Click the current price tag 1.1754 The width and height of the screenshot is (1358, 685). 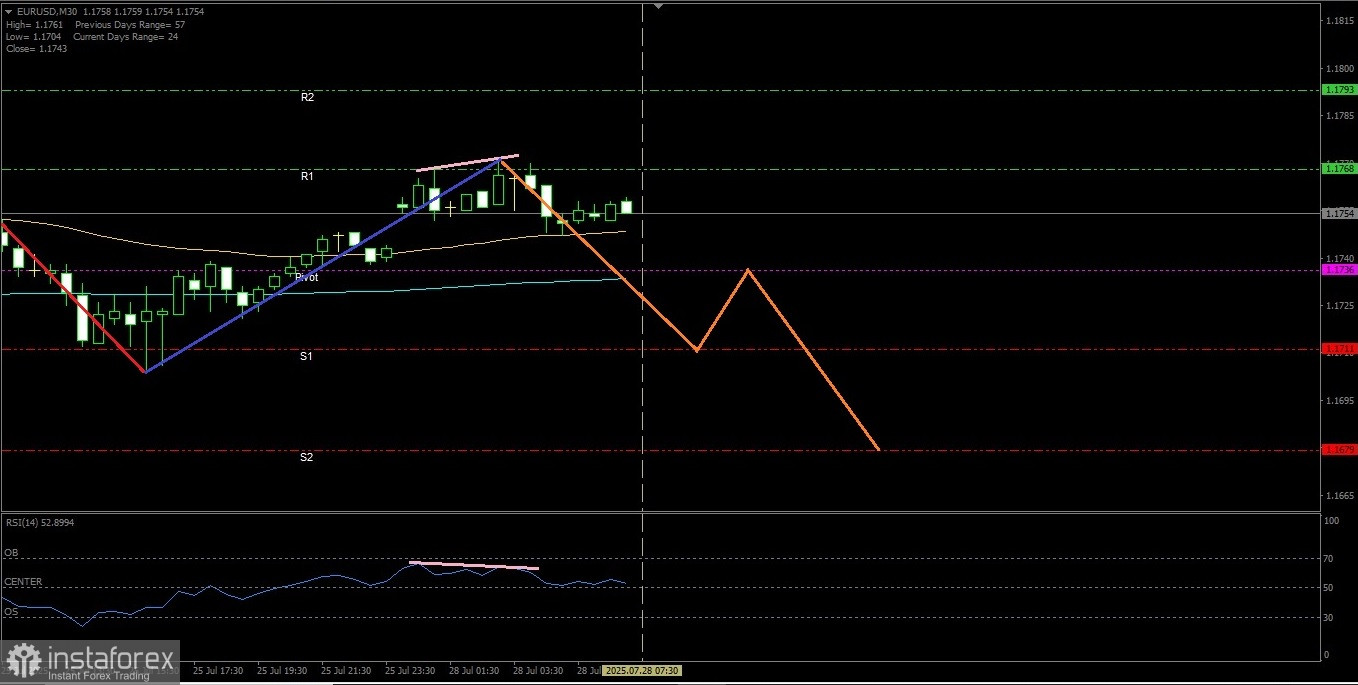pos(1338,213)
